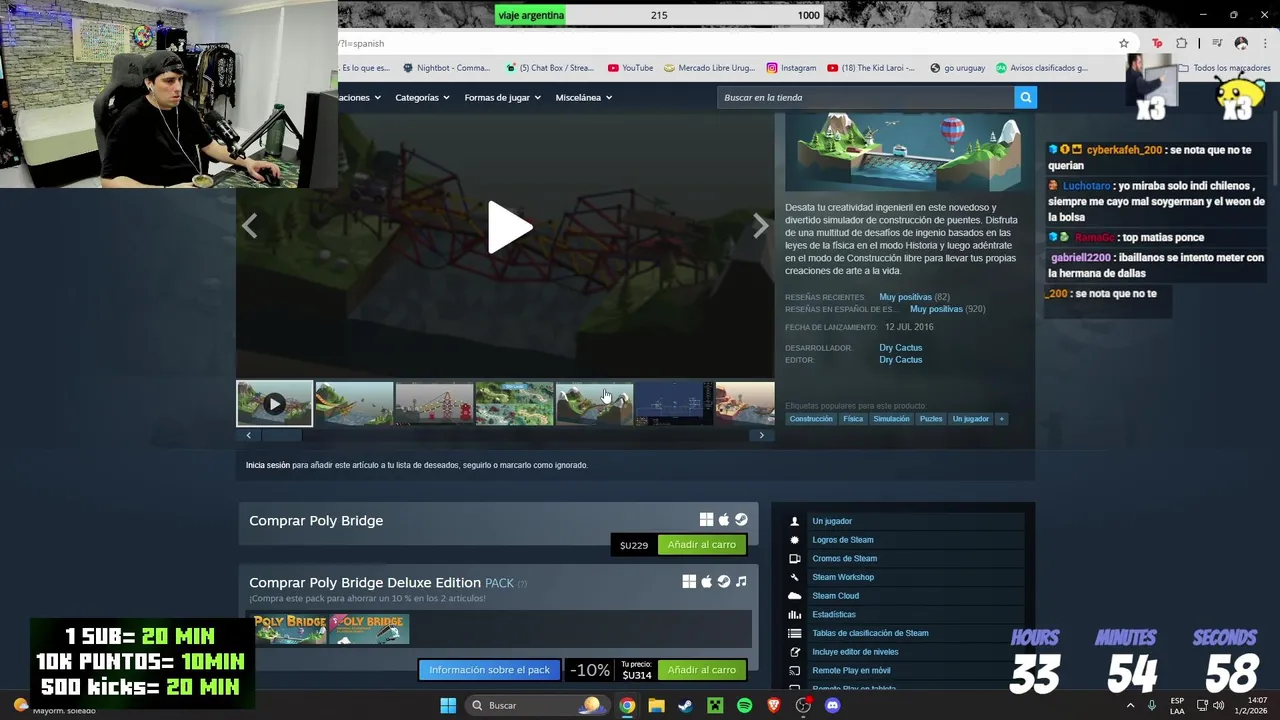
Task: Open the Steam Workshop feature link
Action: coord(843,577)
